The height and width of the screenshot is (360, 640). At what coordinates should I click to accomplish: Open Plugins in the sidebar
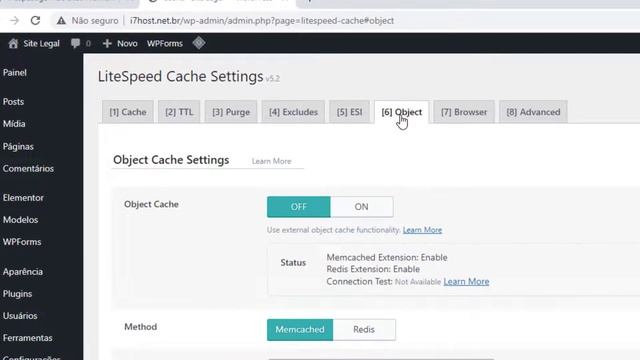pyautogui.click(x=17, y=293)
